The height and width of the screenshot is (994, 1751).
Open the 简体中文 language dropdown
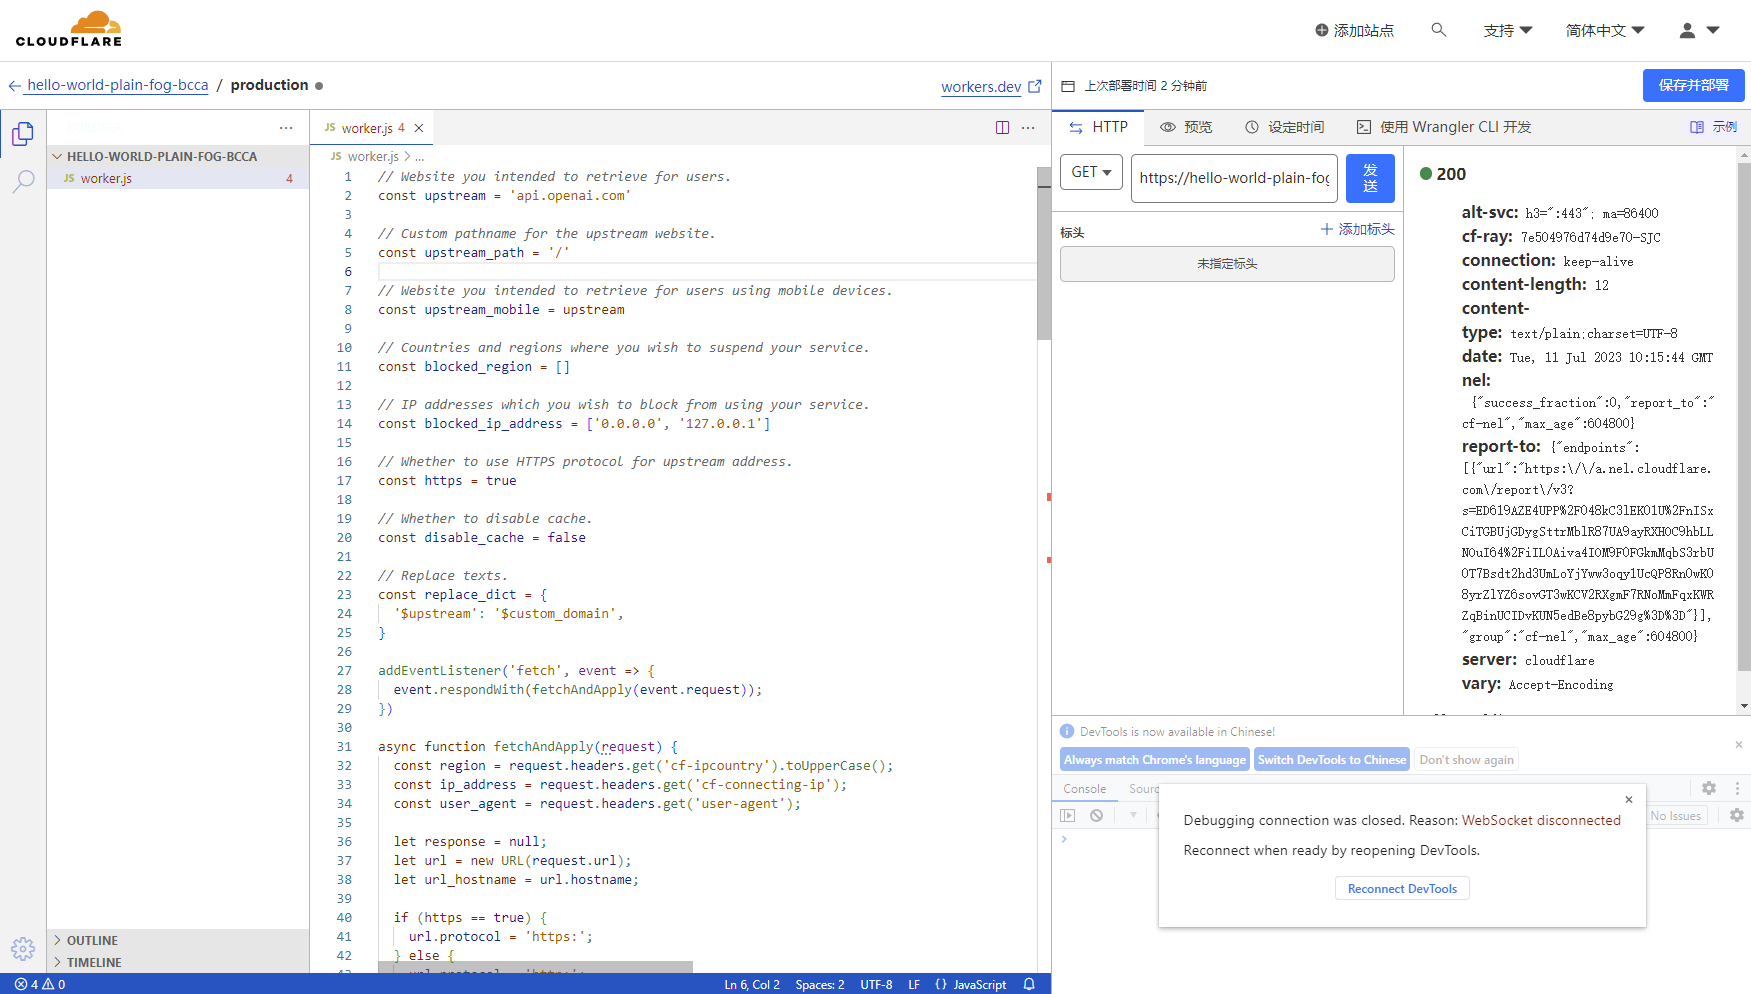(x=1605, y=30)
